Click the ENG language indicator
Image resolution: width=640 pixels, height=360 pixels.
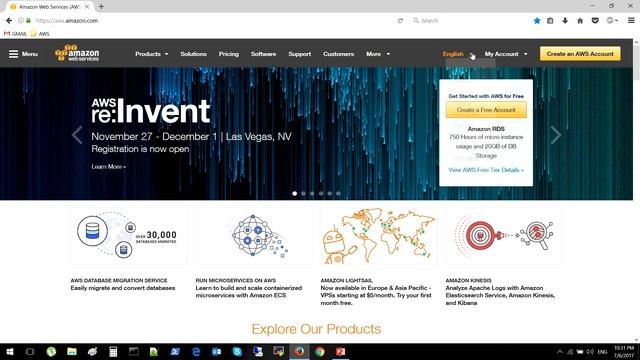[602, 351]
